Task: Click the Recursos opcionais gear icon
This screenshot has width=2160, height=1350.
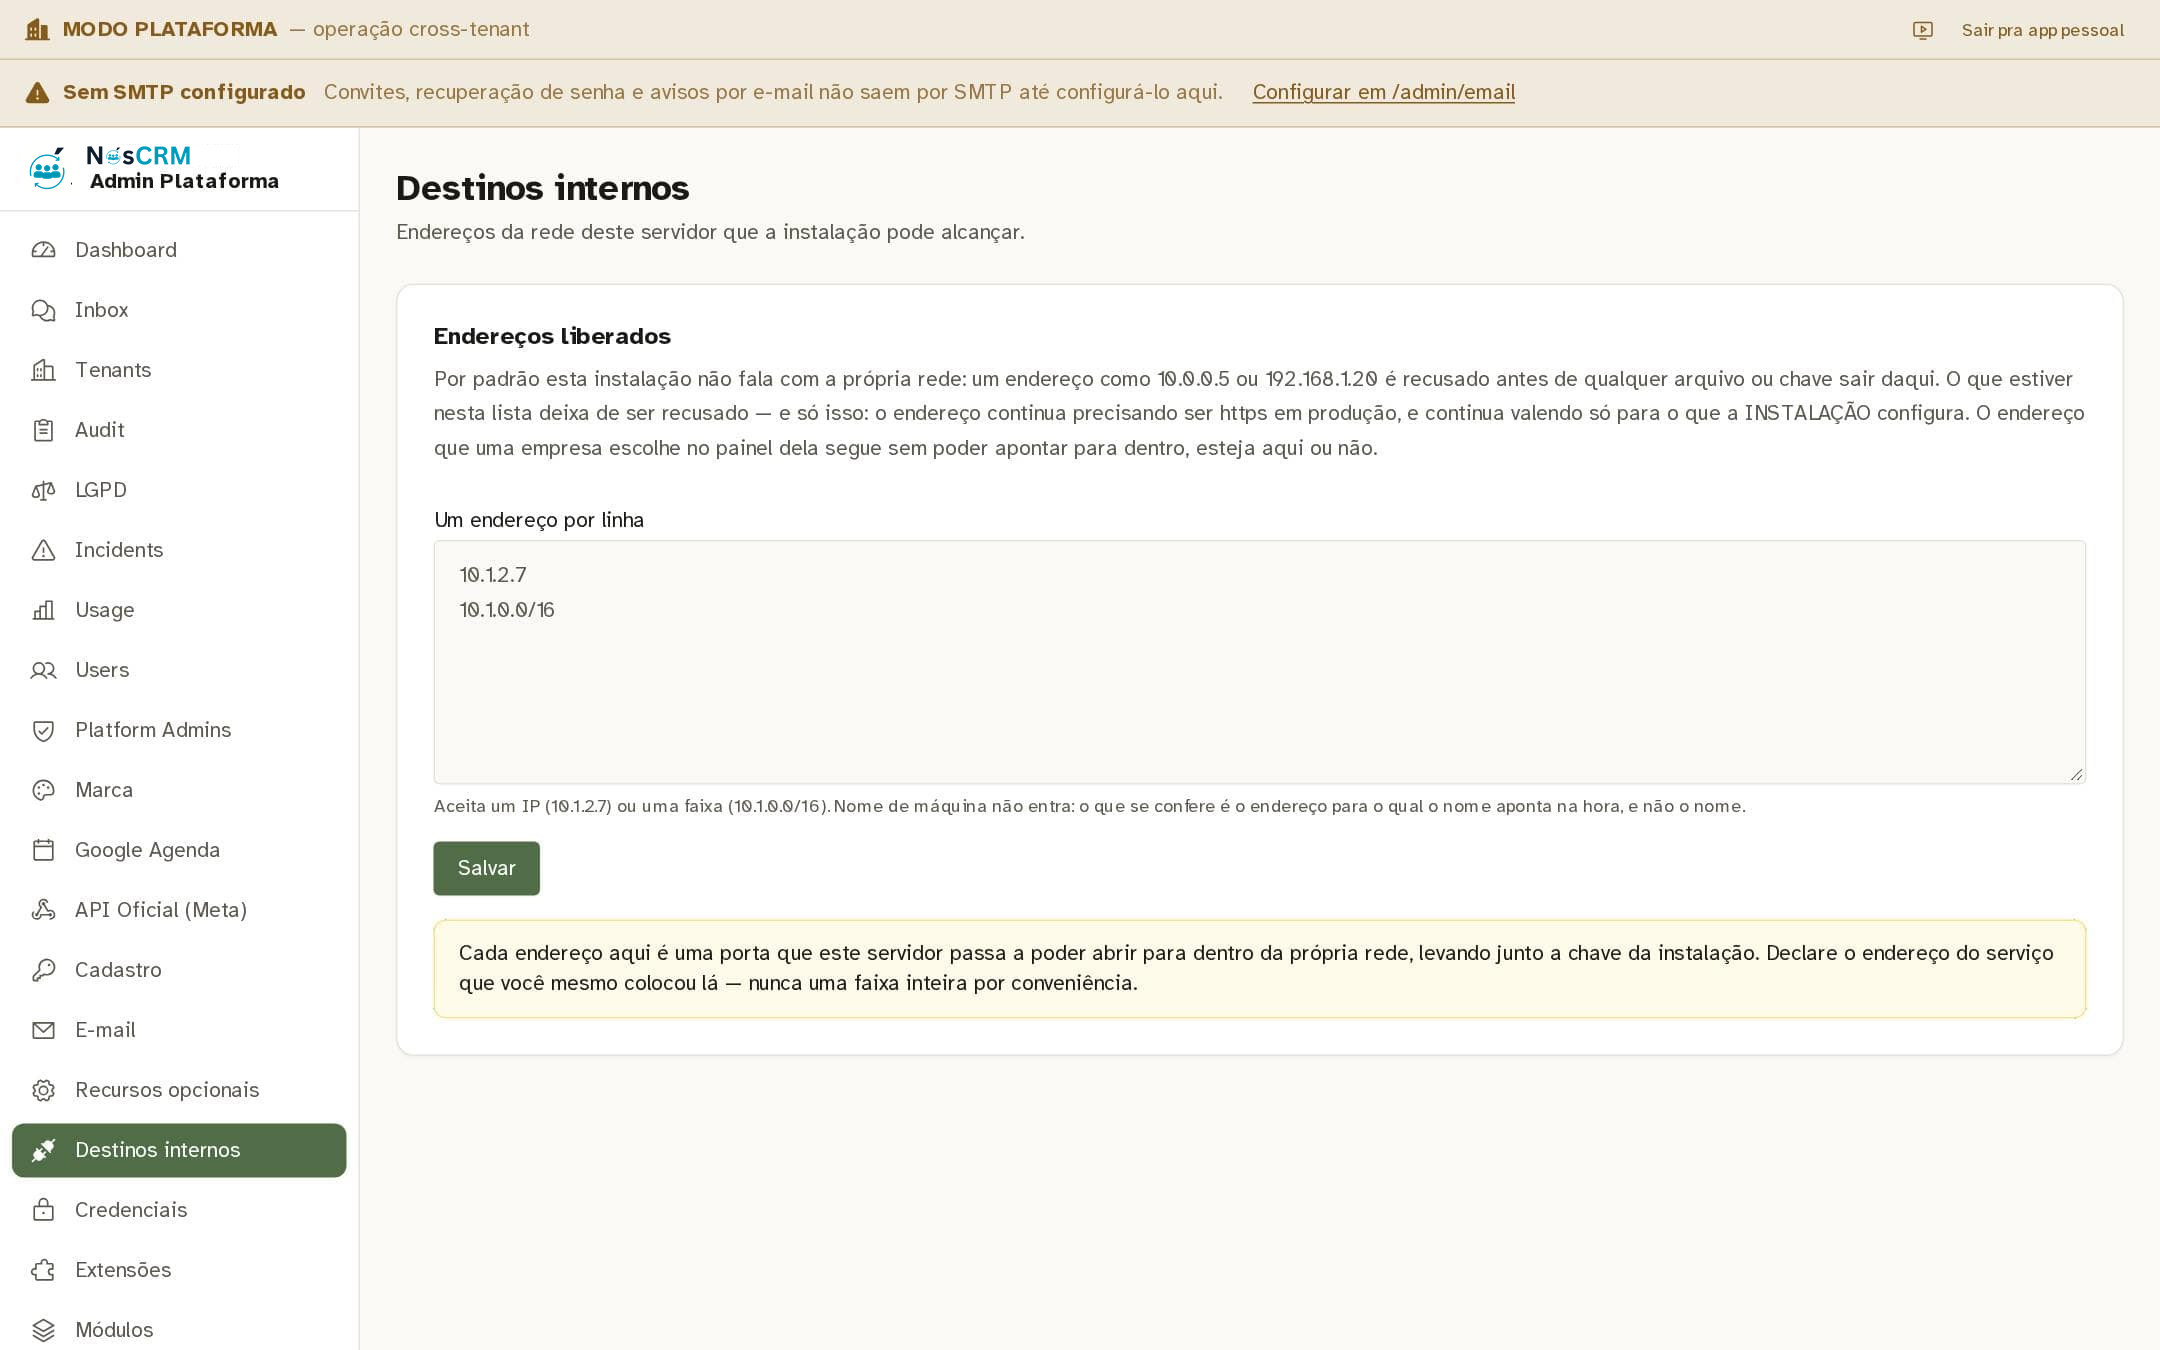Action: tap(43, 1090)
